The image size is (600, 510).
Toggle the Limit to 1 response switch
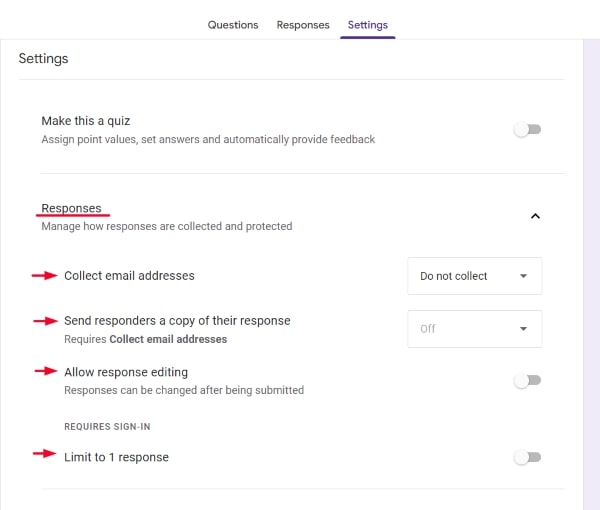pyautogui.click(x=527, y=457)
